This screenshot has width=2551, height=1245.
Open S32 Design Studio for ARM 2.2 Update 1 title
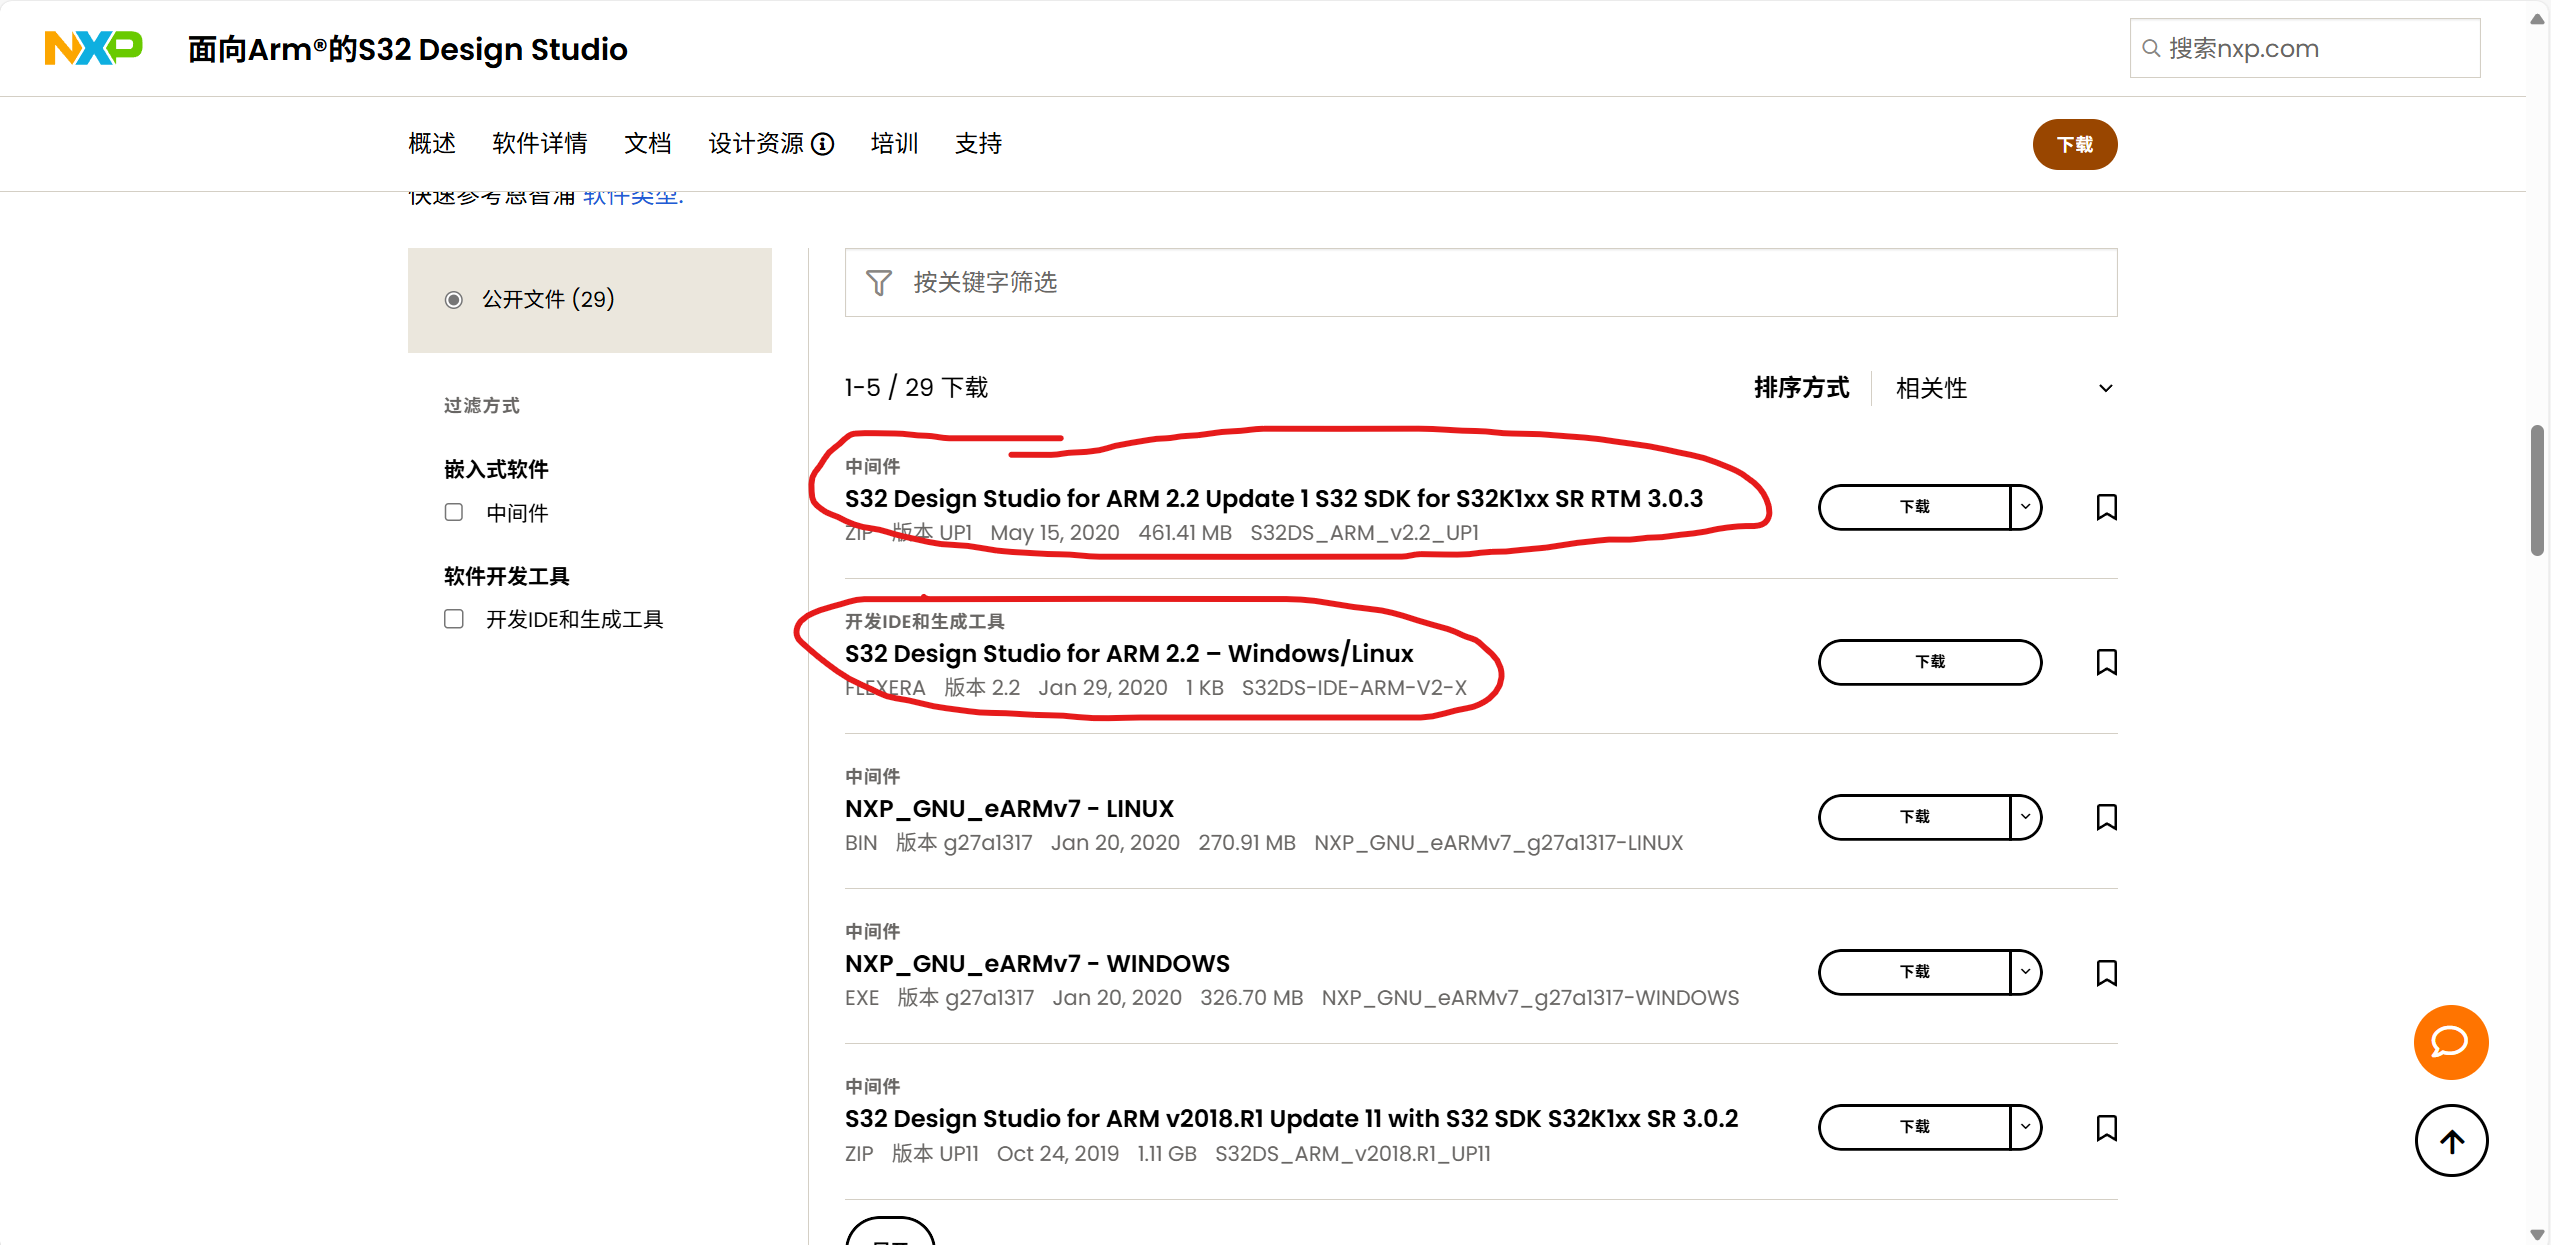click(x=1273, y=499)
